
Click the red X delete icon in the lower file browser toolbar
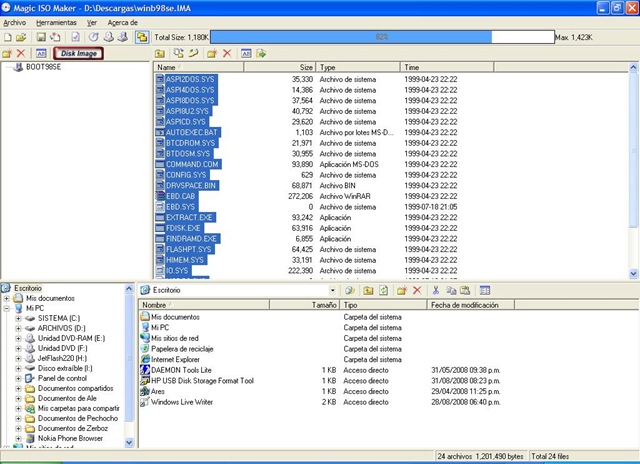[416, 290]
